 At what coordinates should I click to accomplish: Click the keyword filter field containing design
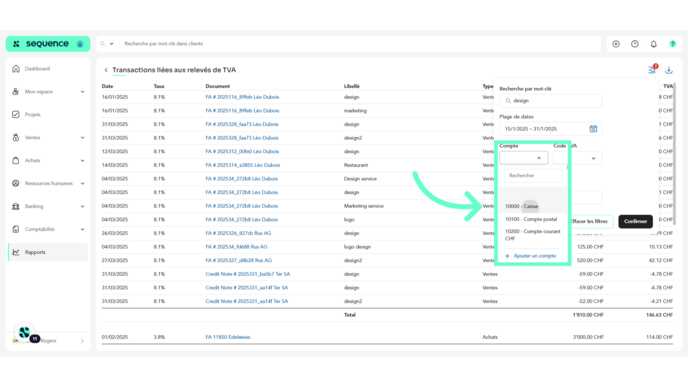pos(551,100)
